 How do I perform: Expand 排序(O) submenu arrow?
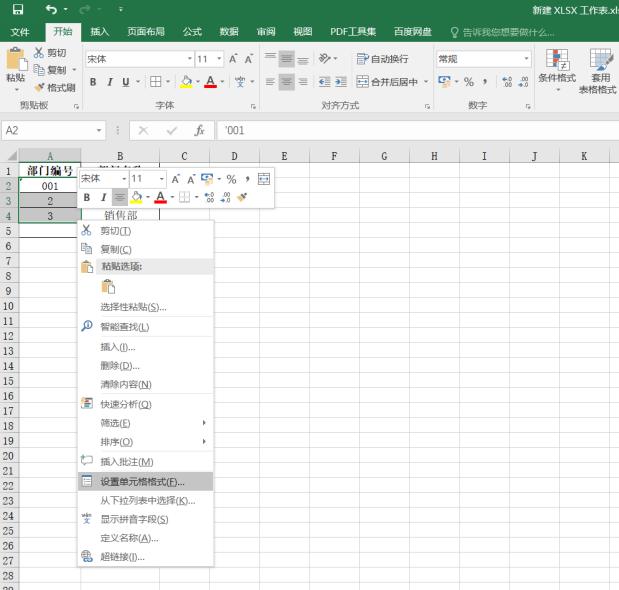tap(204, 441)
